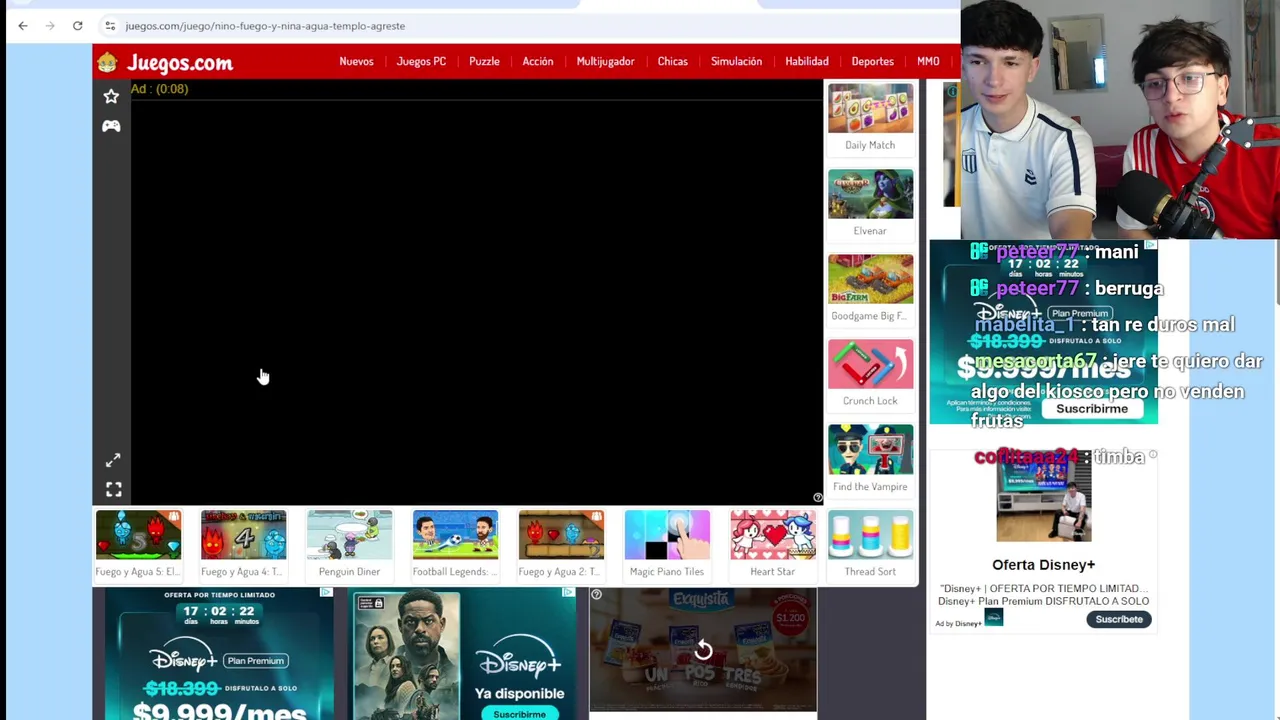Open the Nuevos menu item

click(x=356, y=61)
